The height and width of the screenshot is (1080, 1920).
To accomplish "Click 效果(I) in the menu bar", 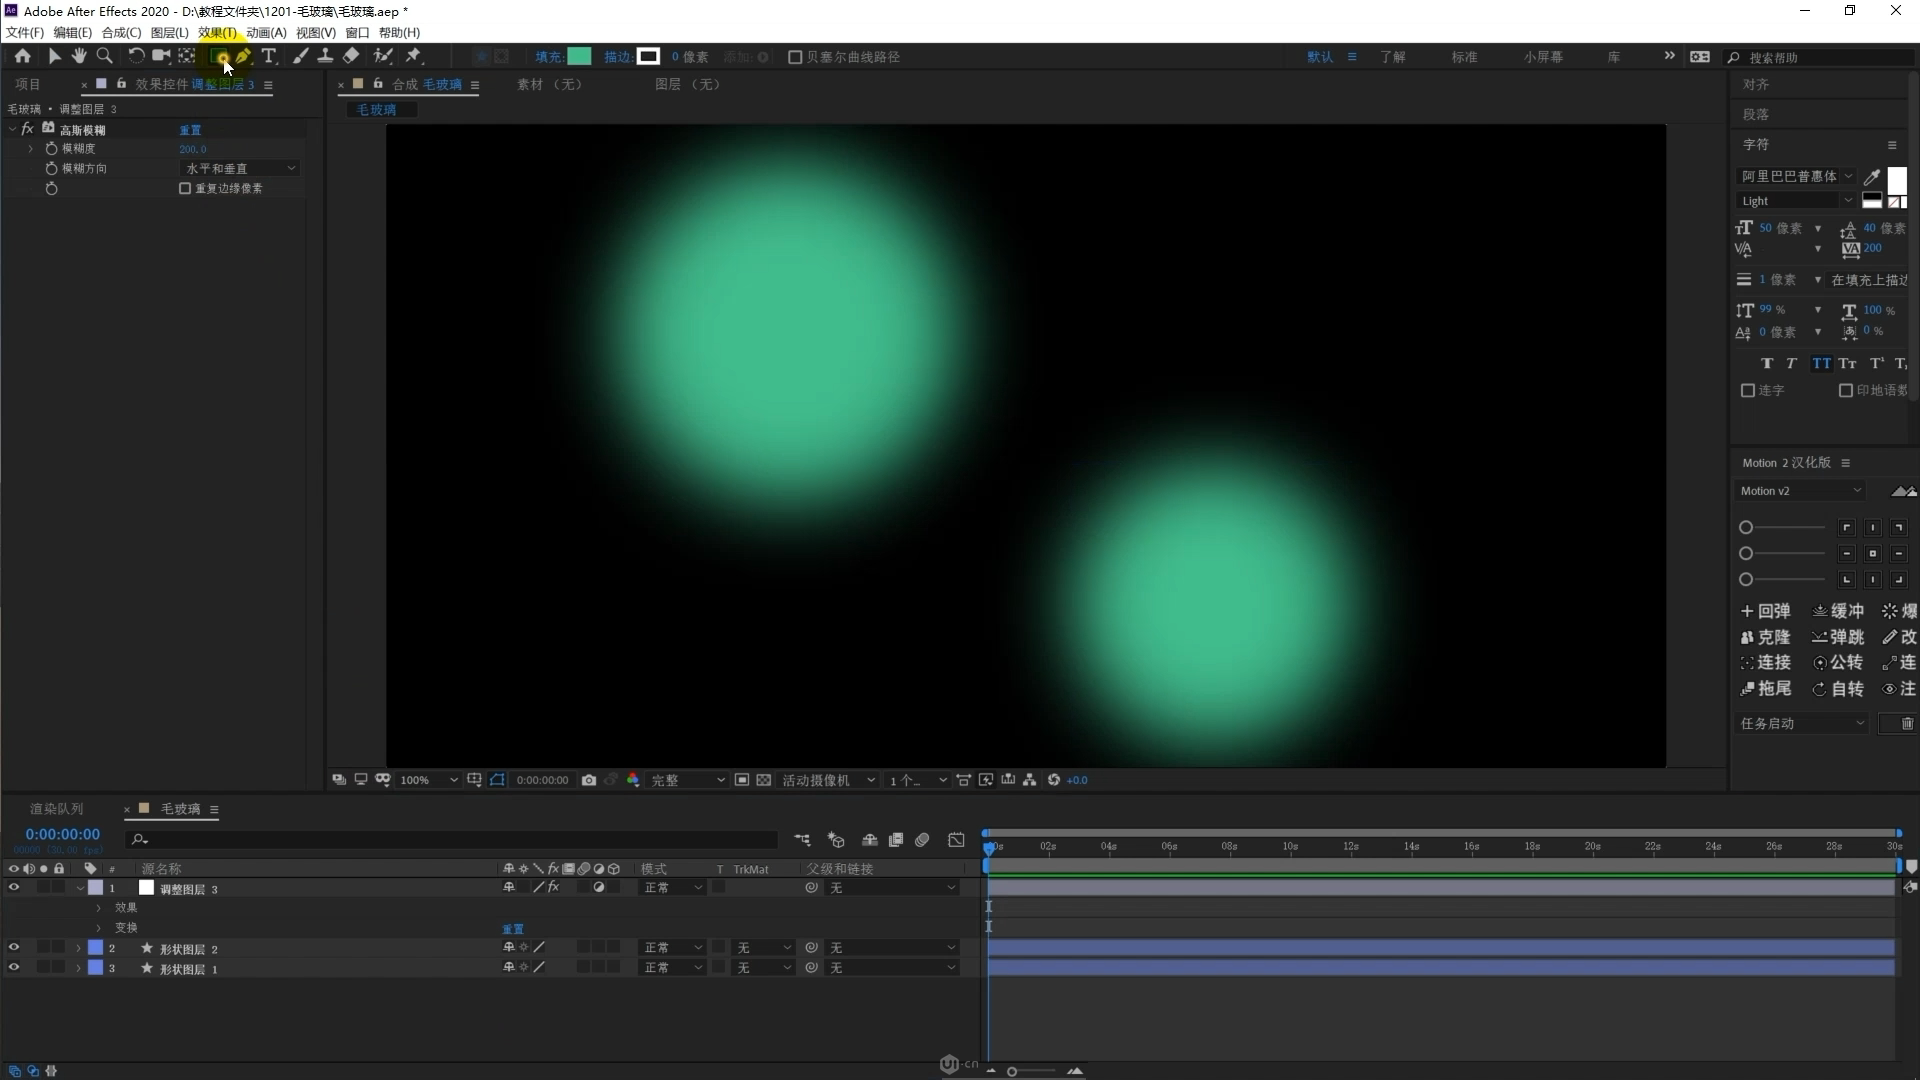I will click(216, 33).
